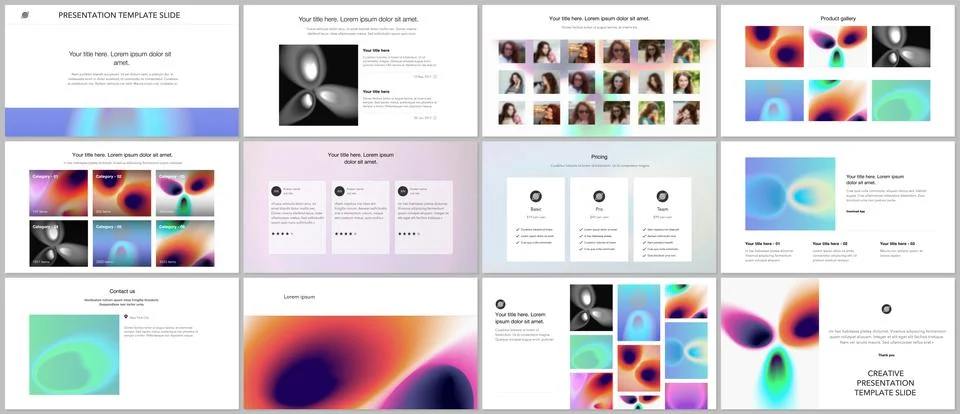Click the avatar circle on the first testimonial card
This screenshot has height=414, width=960.
point(276,191)
